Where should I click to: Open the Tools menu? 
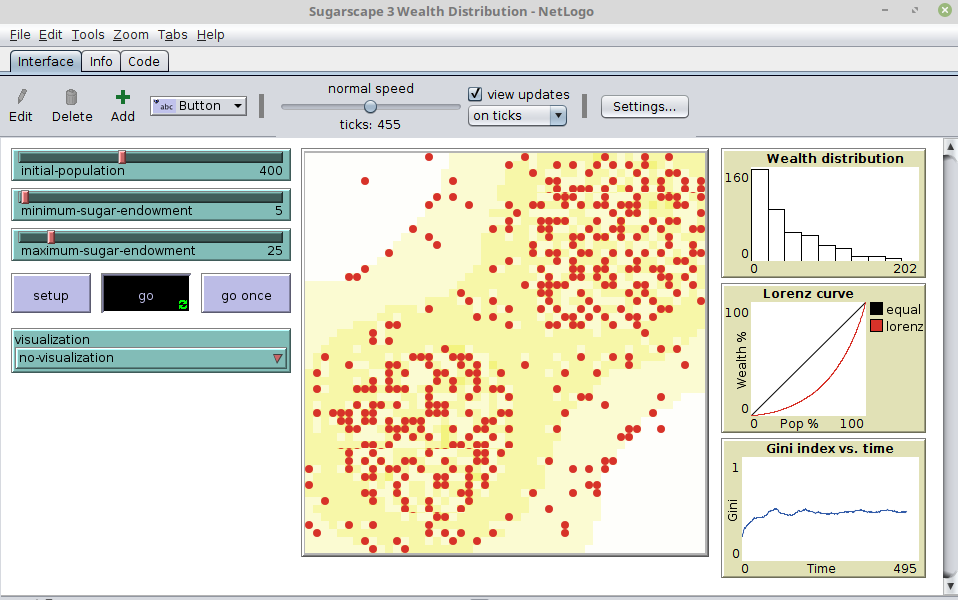88,34
